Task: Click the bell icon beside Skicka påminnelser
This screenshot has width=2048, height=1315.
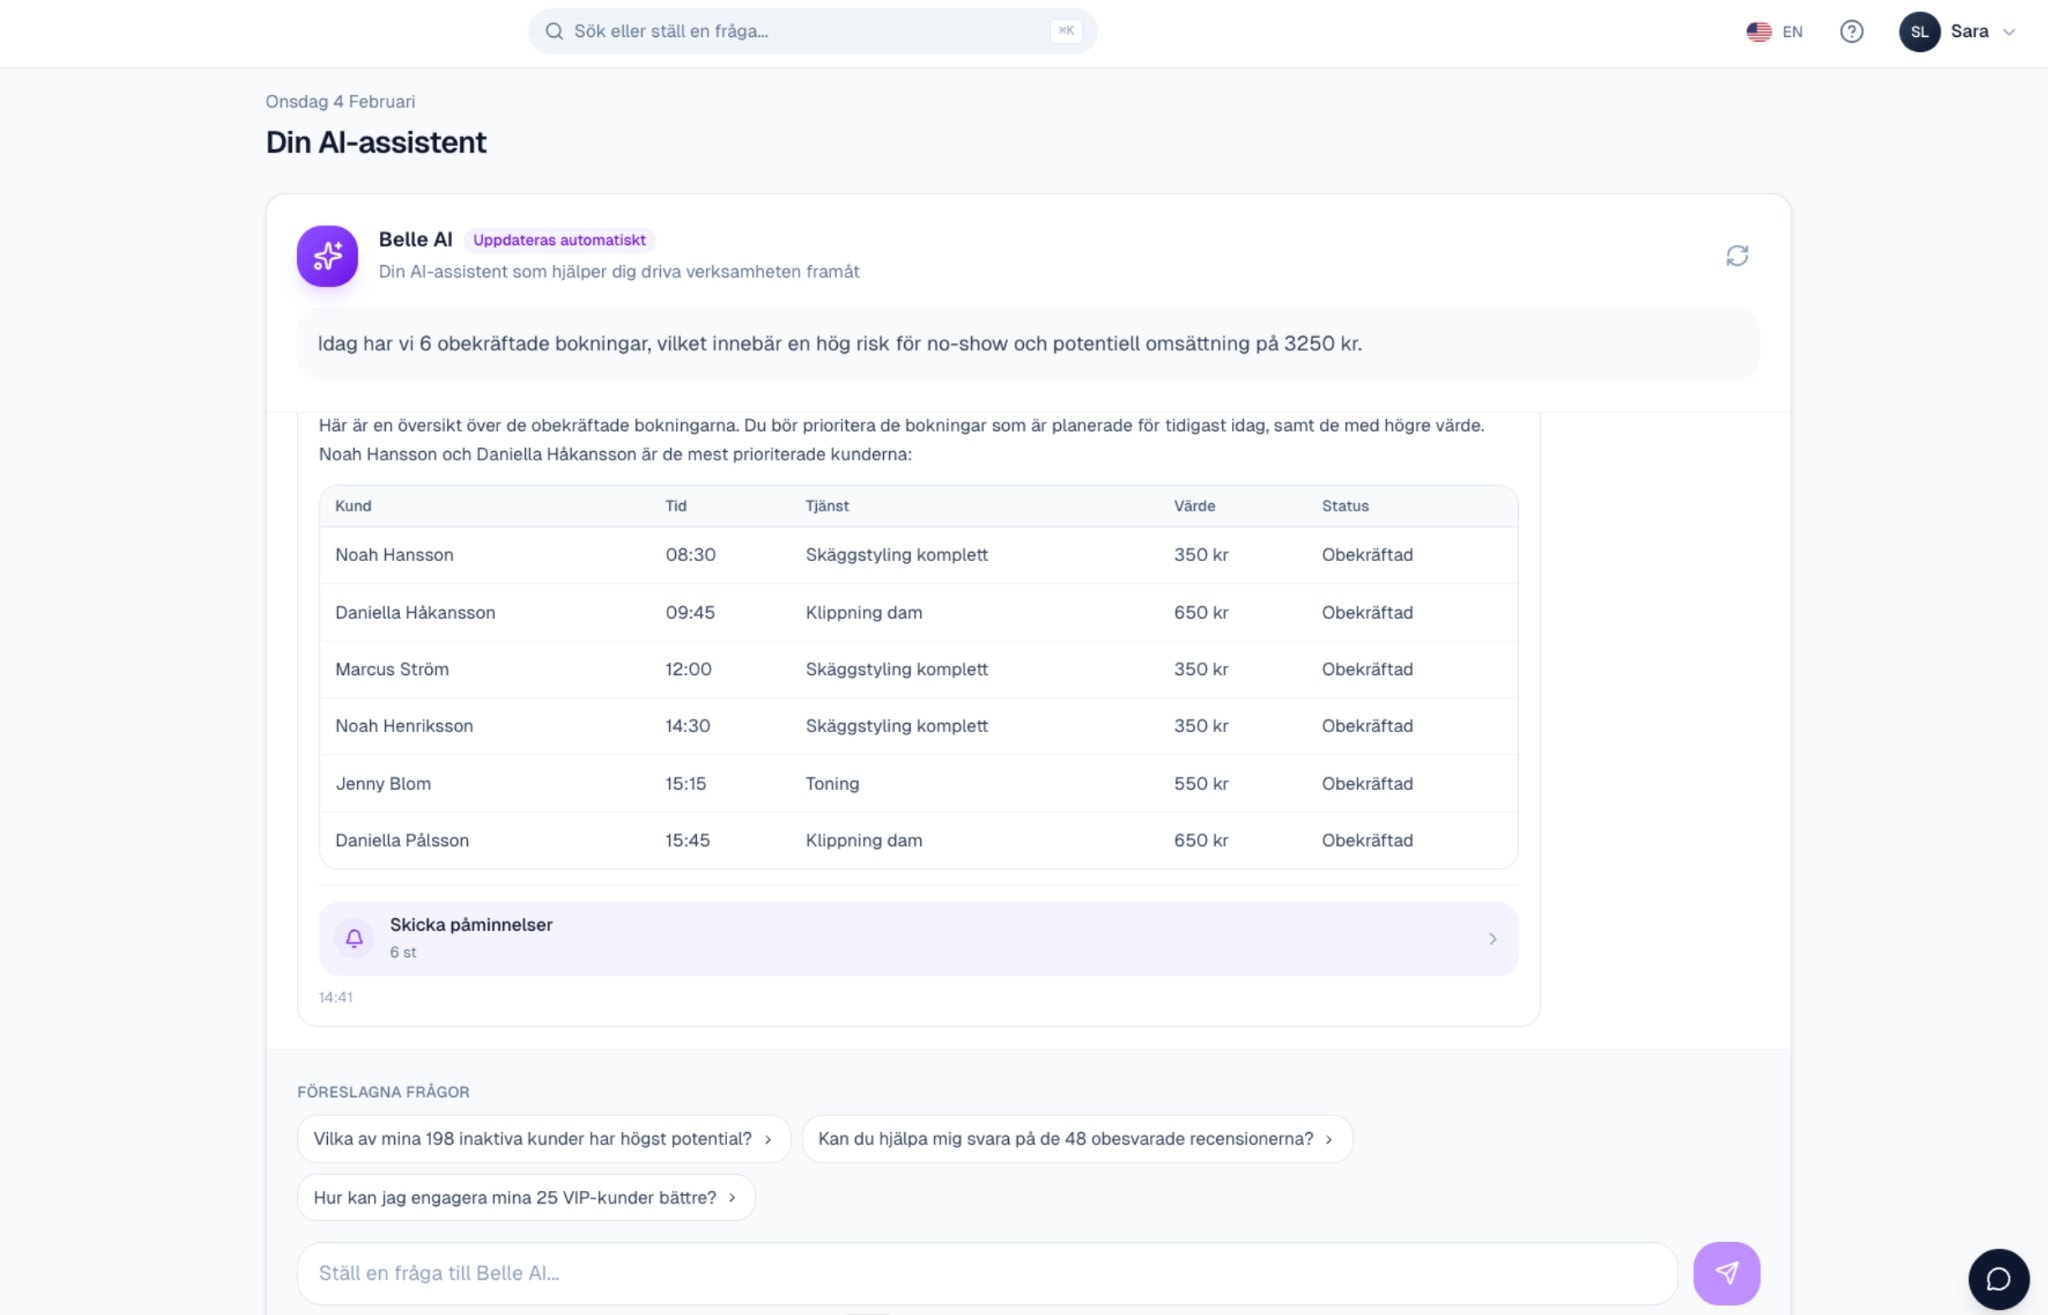Action: (354, 938)
